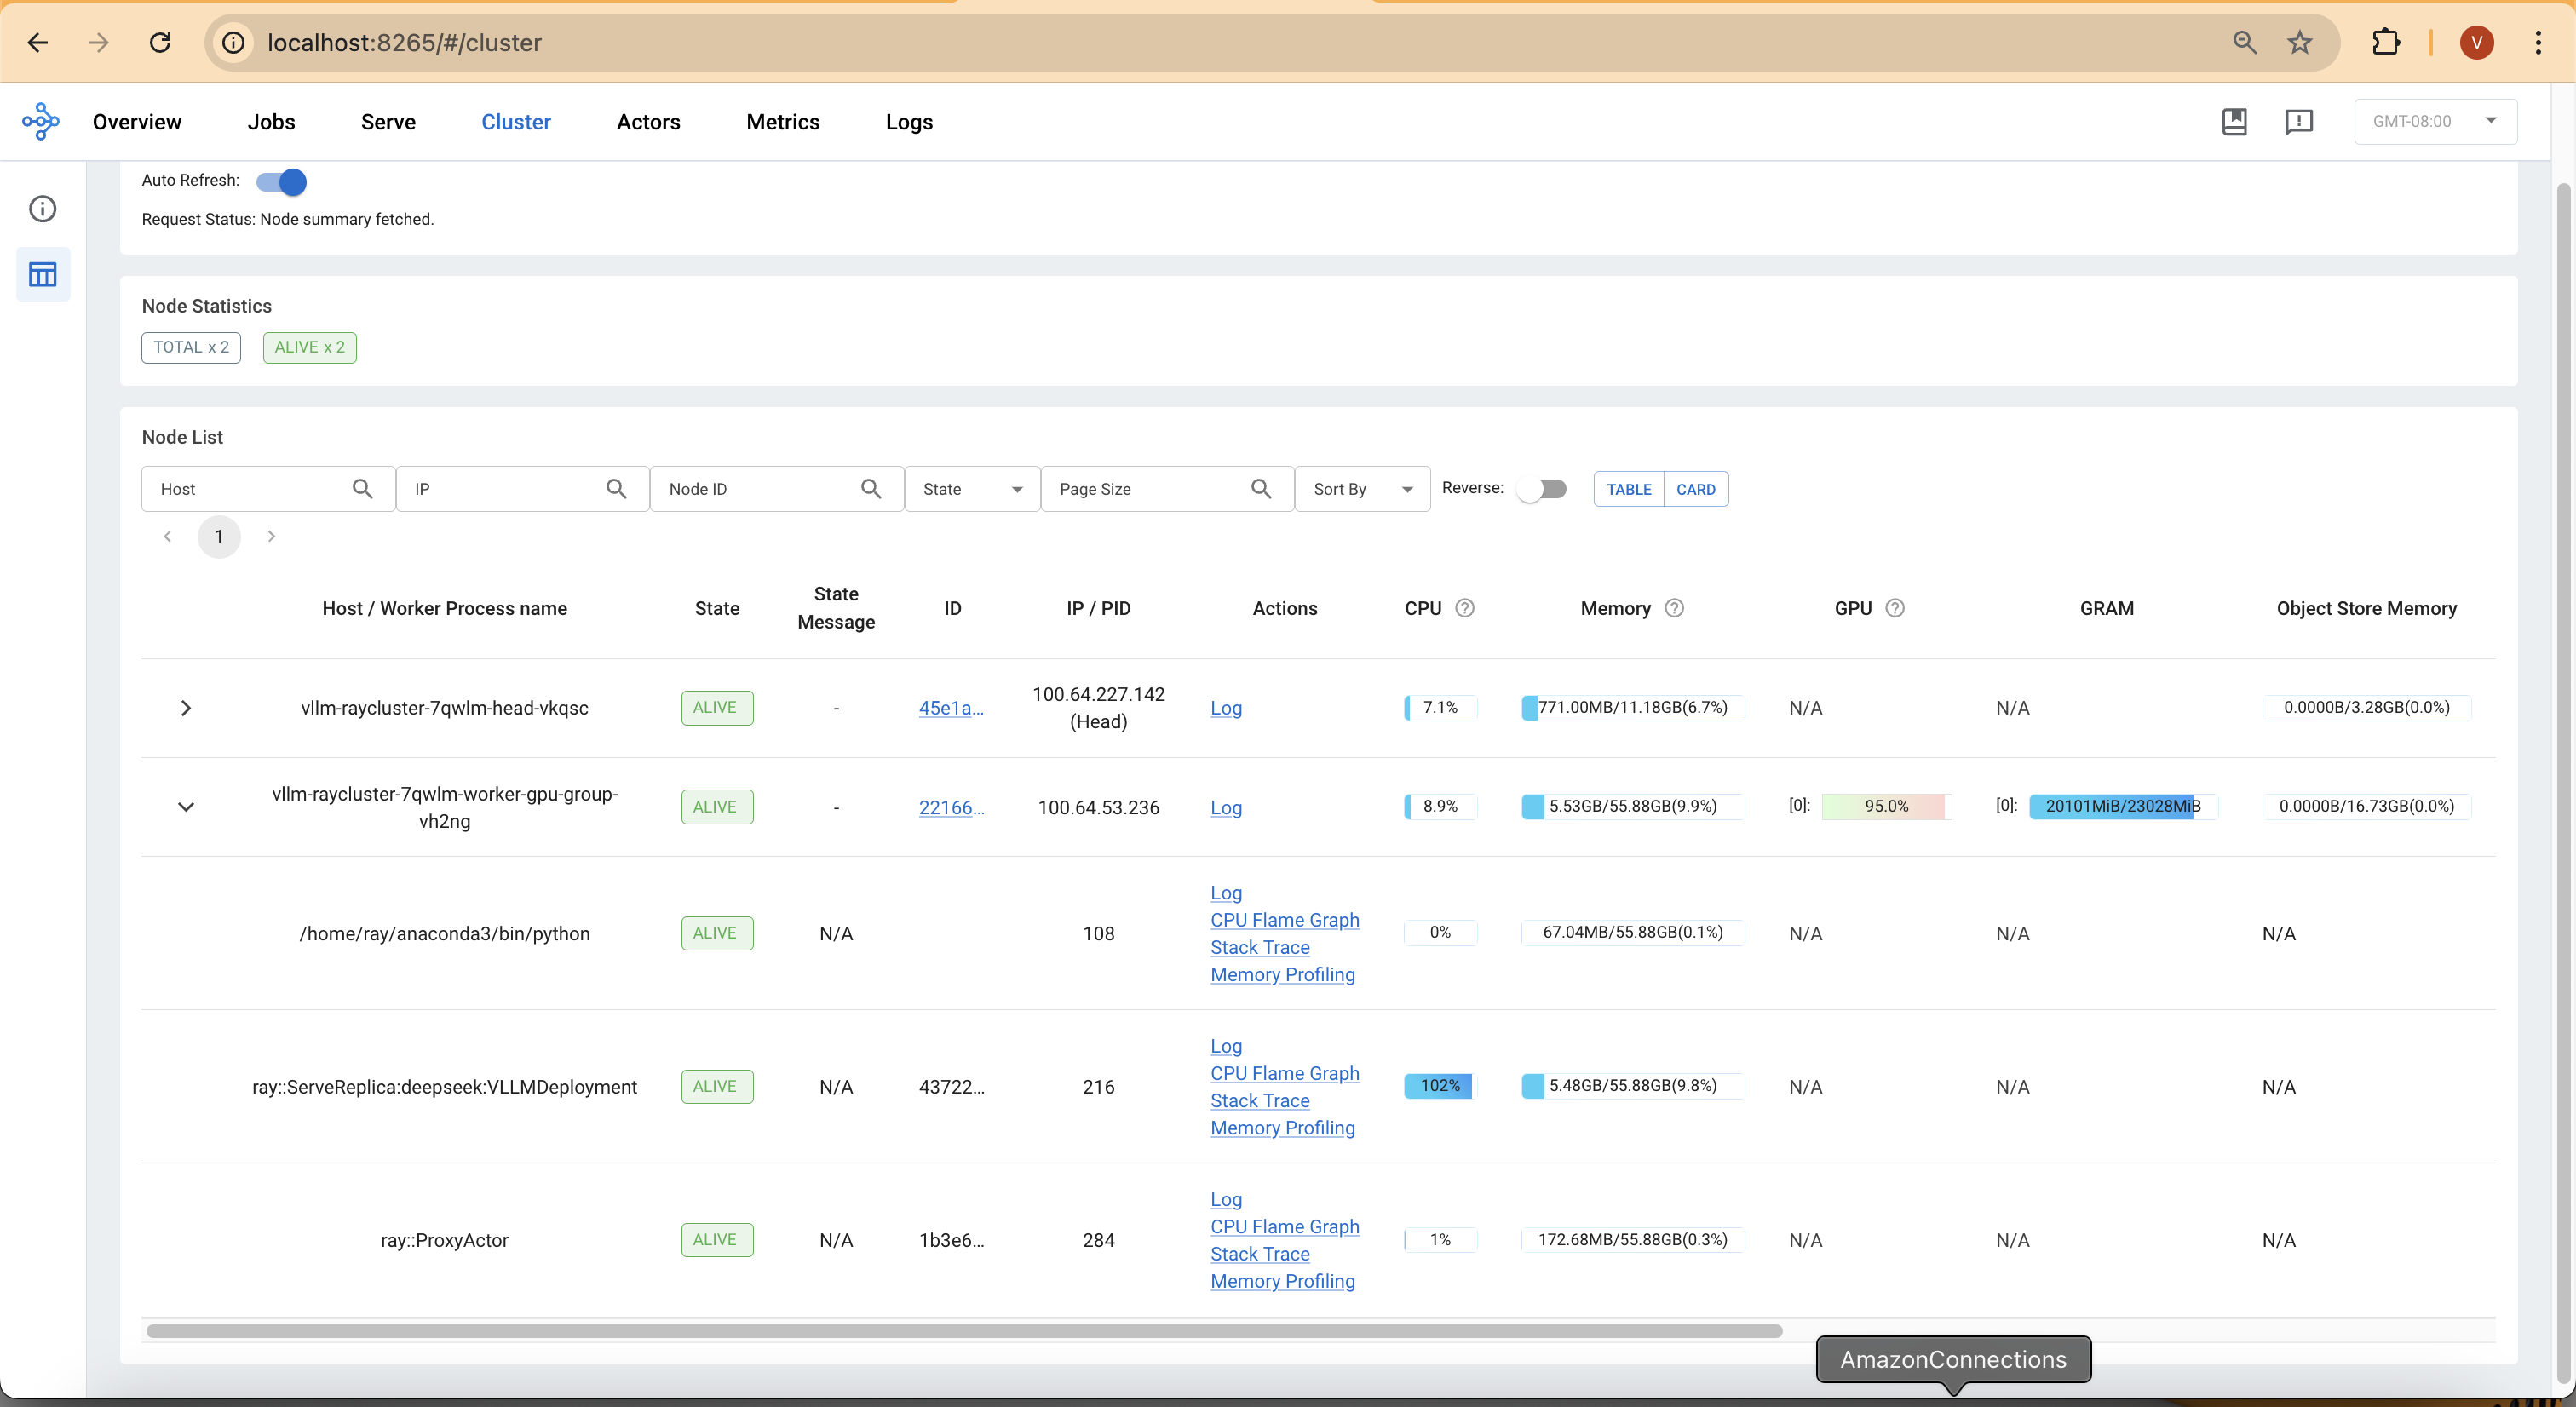Disable the Auto Refresh toggle
The height and width of the screenshot is (1407, 2576).
pos(281,181)
